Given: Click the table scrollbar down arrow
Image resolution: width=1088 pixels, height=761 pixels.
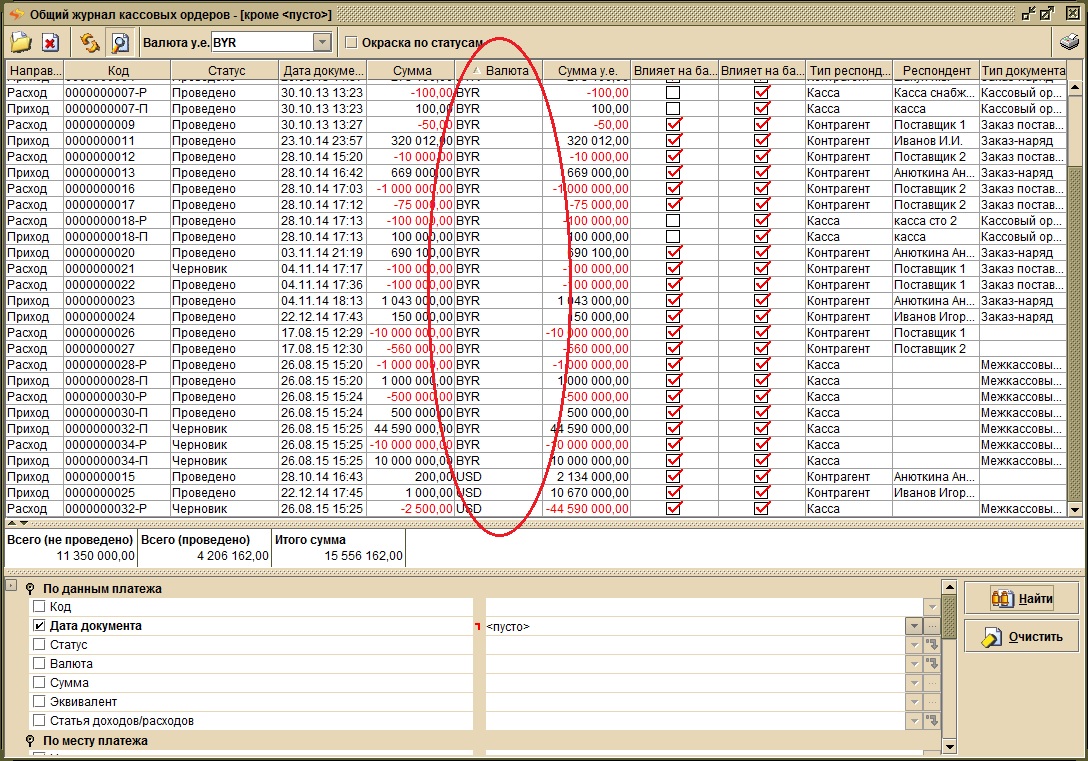Looking at the screenshot, I should [x=1075, y=509].
